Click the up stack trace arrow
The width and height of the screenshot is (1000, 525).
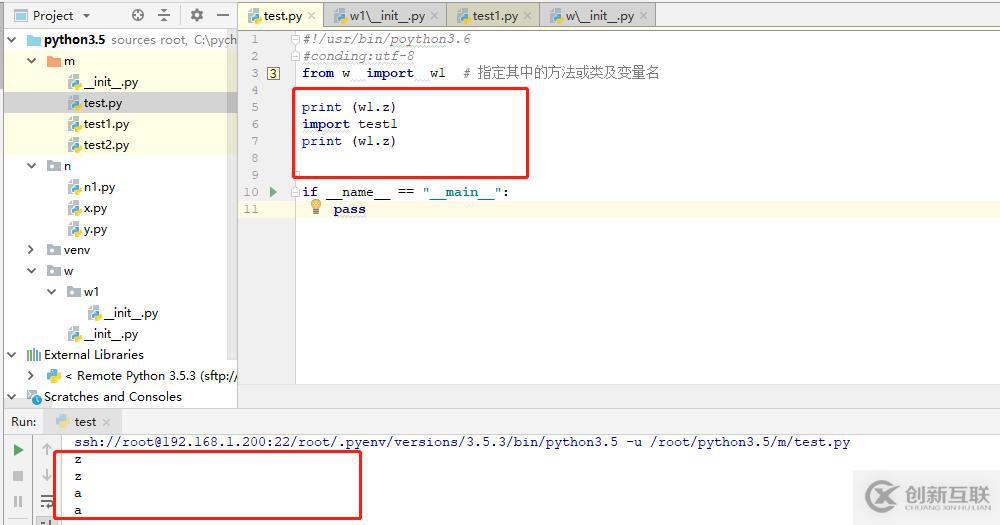(47, 450)
